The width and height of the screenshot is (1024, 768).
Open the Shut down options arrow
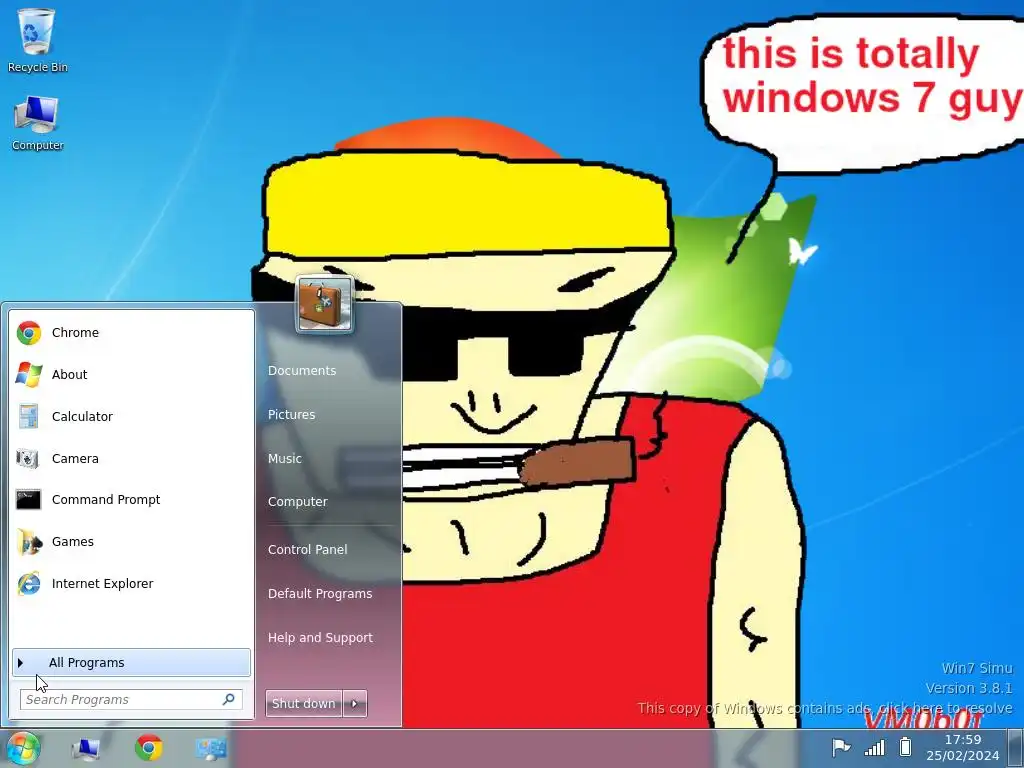tap(355, 703)
